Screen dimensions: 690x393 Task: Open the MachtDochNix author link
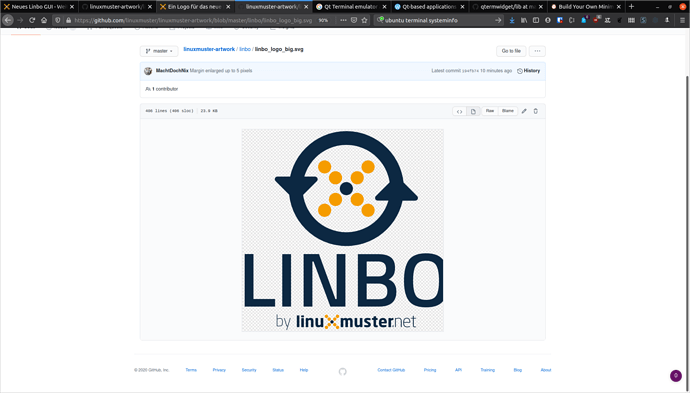point(172,71)
